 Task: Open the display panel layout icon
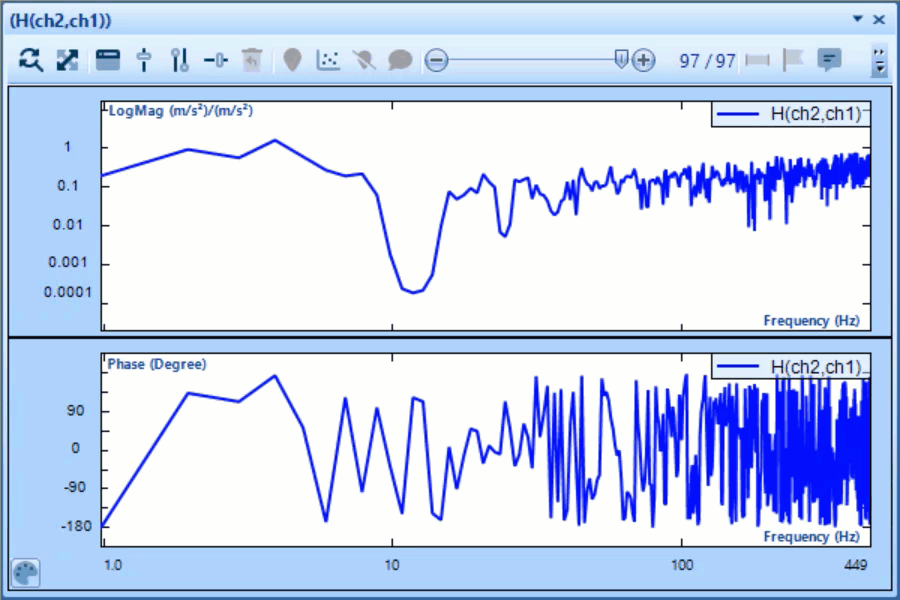click(107, 61)
